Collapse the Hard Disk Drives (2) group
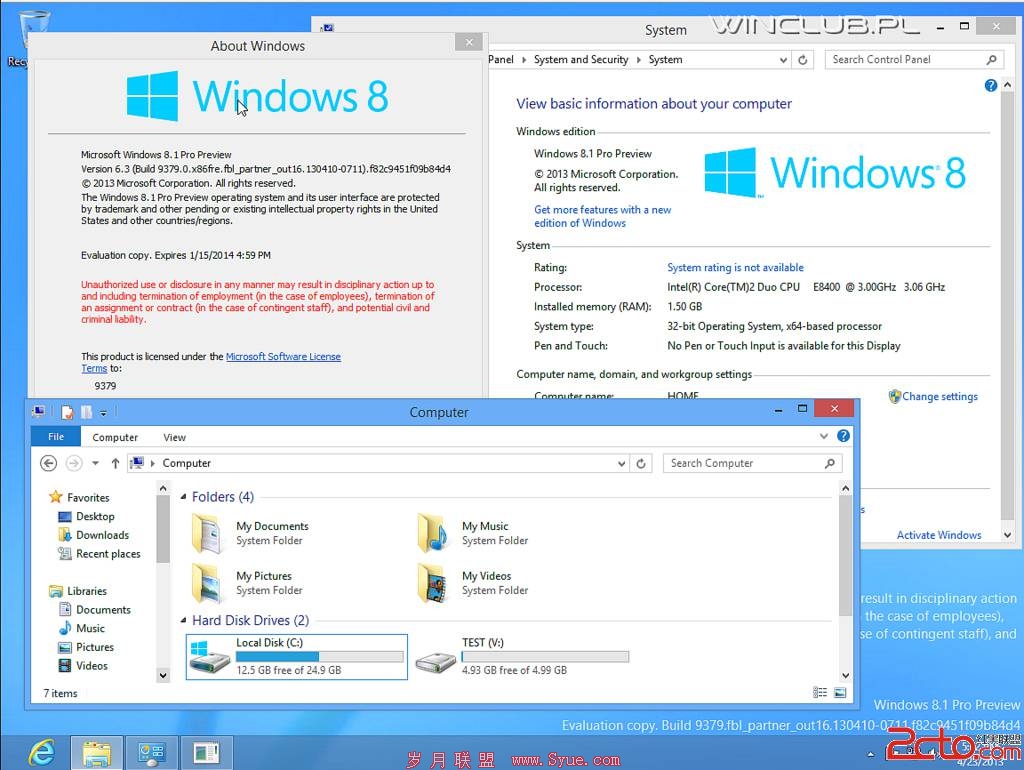The width and height of the screenshot is (1024, 770). (x=184, y=620)
